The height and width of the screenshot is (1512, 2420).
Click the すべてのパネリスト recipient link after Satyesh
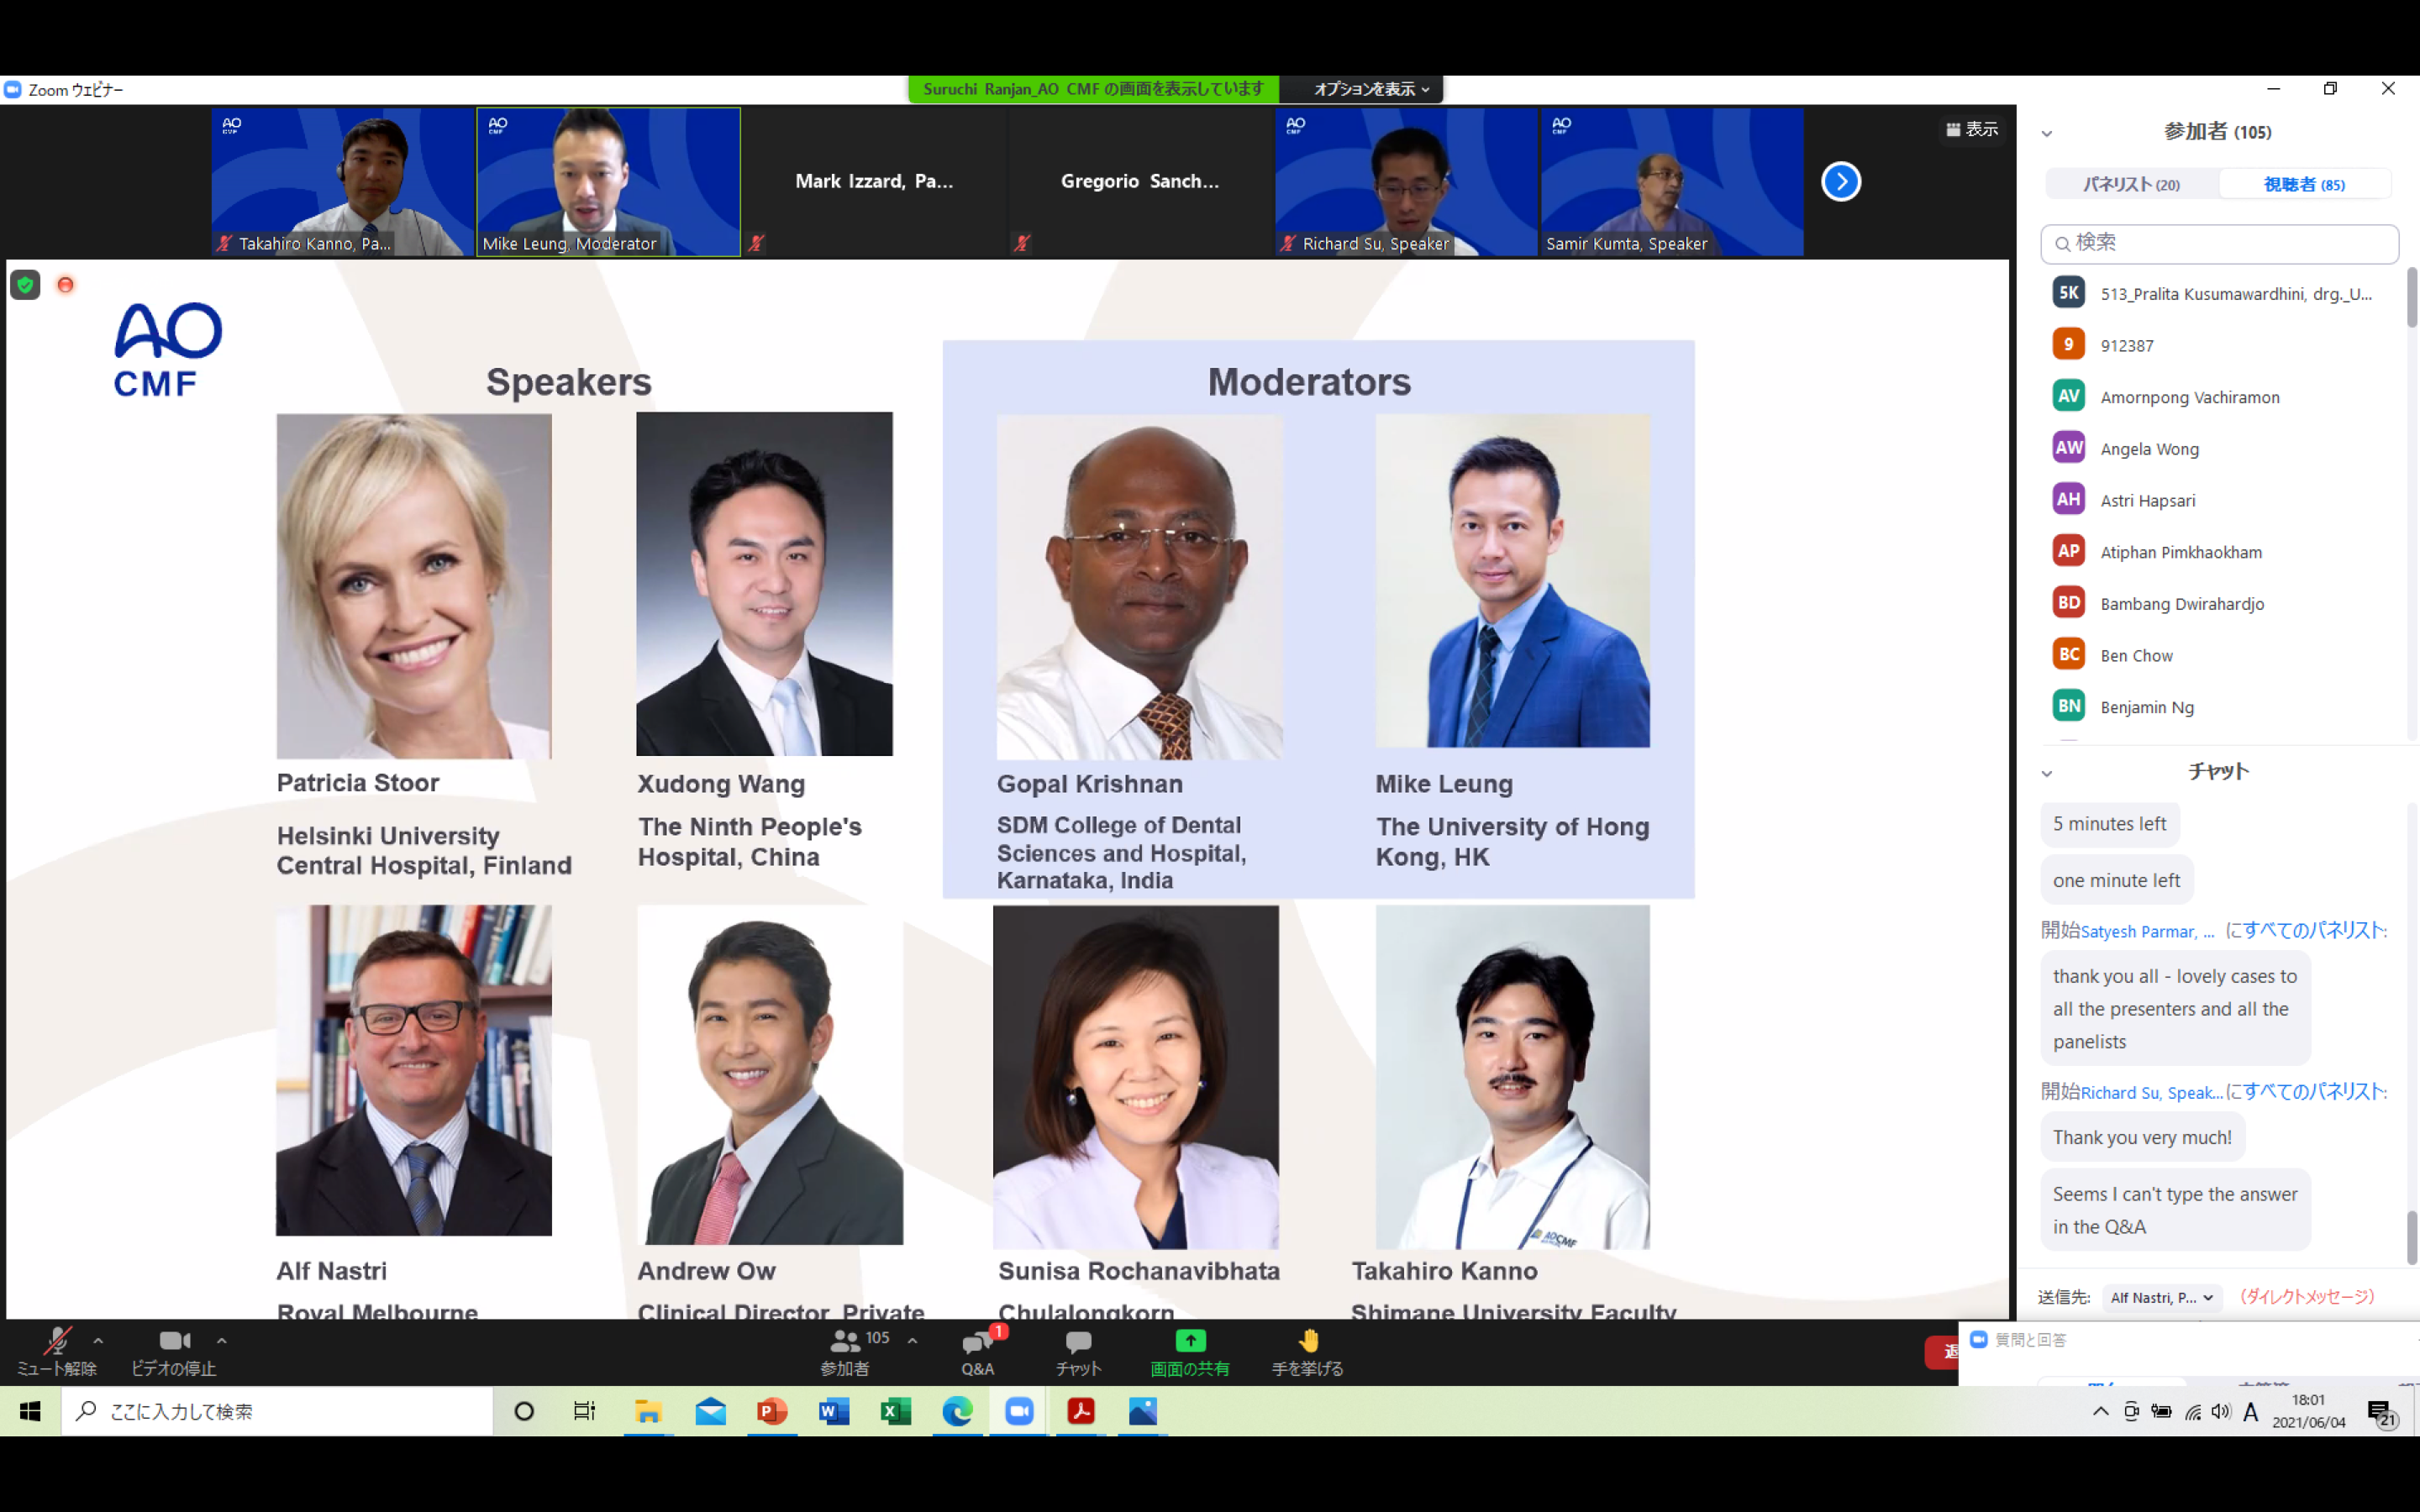click(2315, 930)
